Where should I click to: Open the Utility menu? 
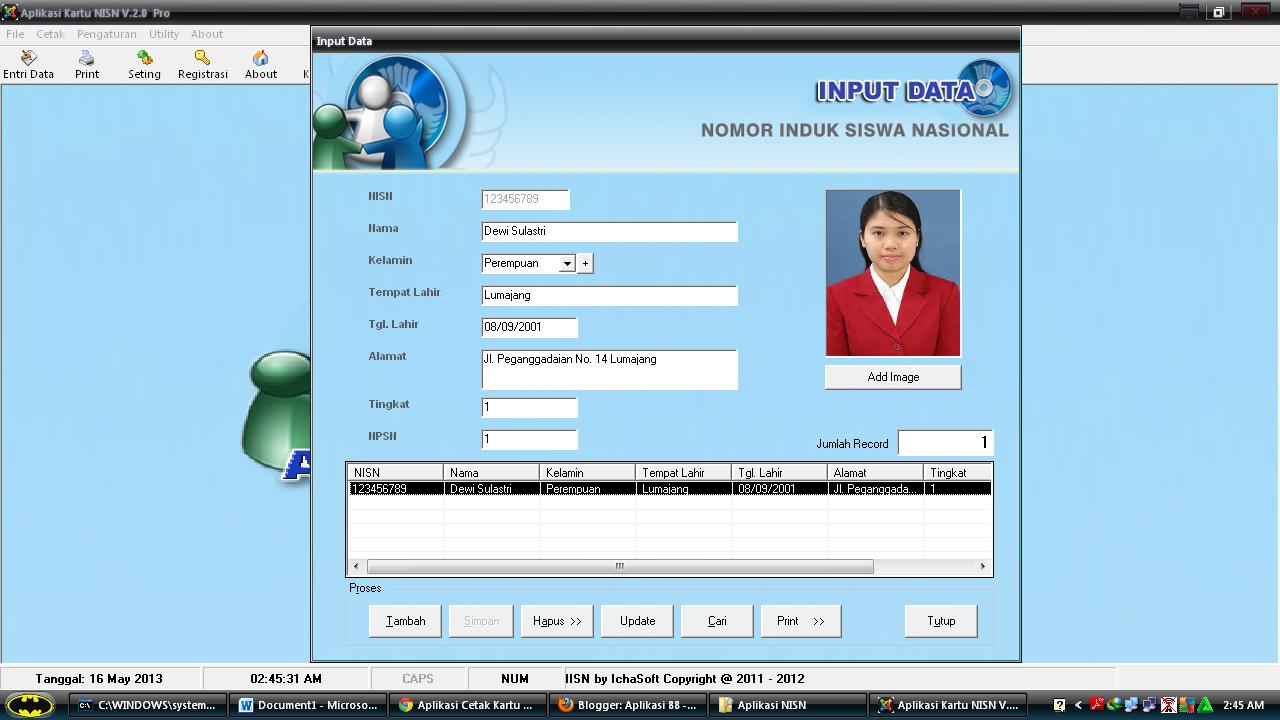163,33
